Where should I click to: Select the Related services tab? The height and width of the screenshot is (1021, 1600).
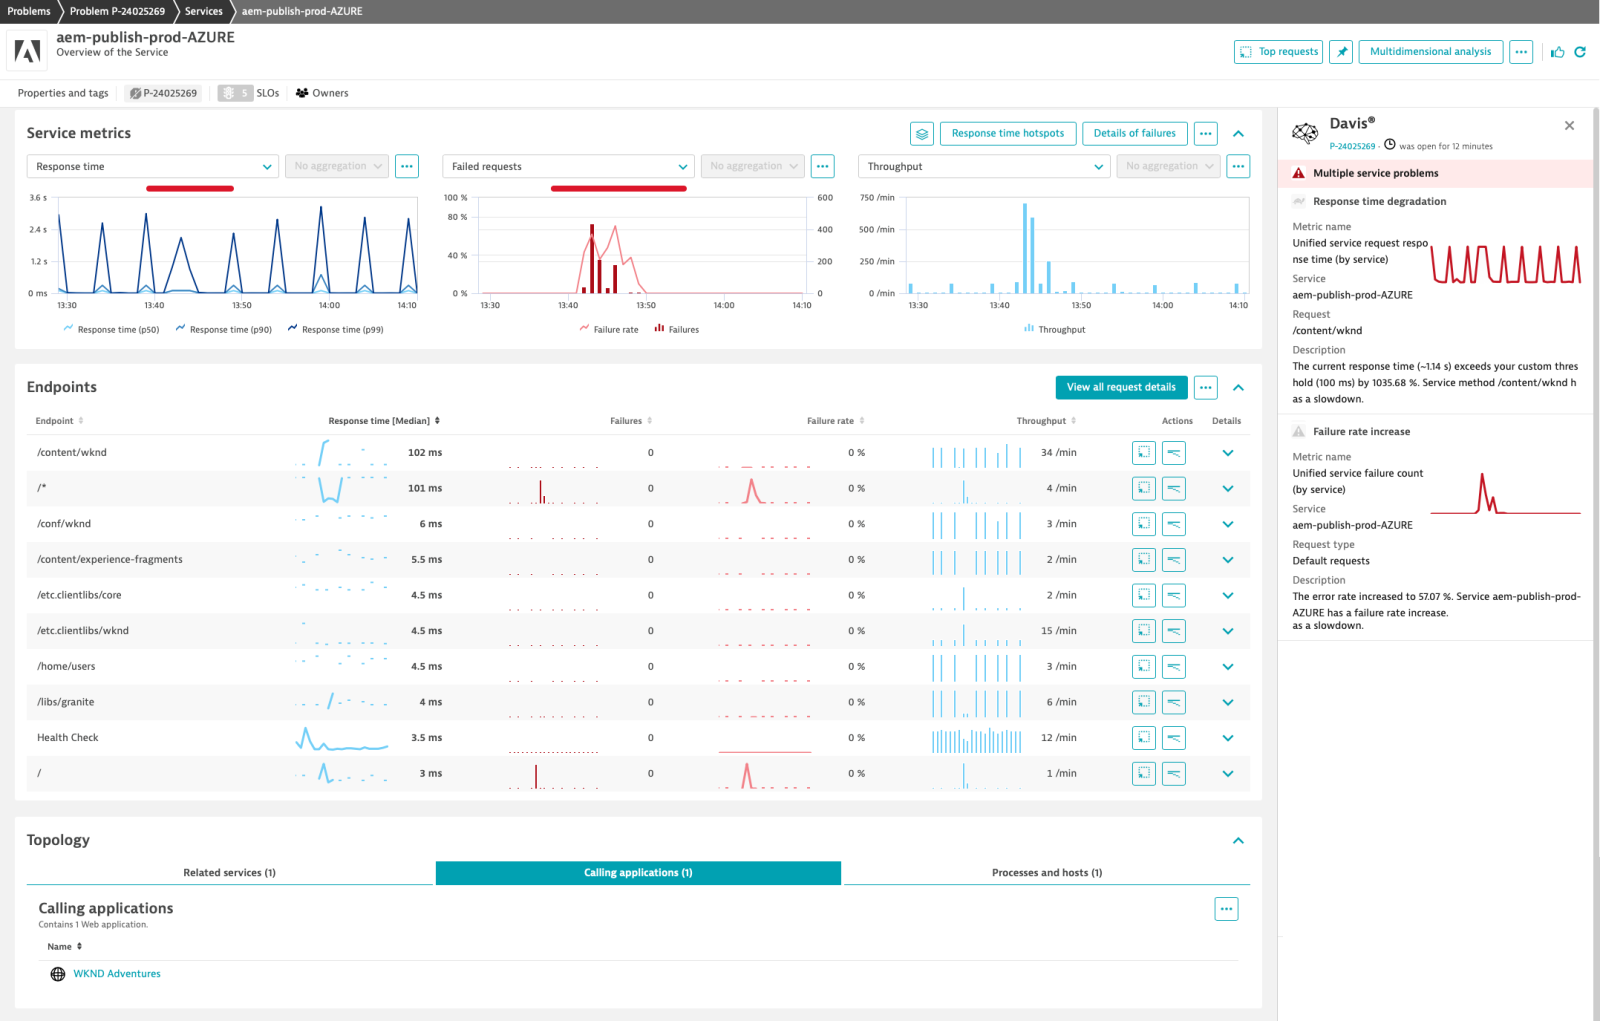coord(229,872)
